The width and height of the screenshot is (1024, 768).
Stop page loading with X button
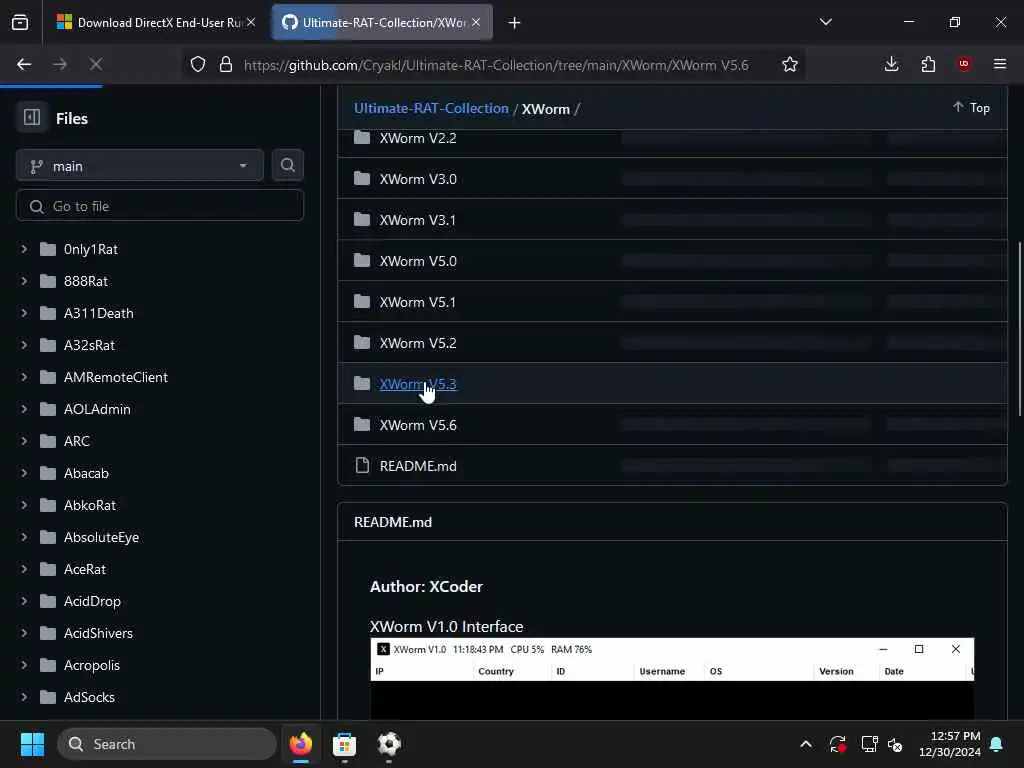pyautogui.click(x=96, y=64)
